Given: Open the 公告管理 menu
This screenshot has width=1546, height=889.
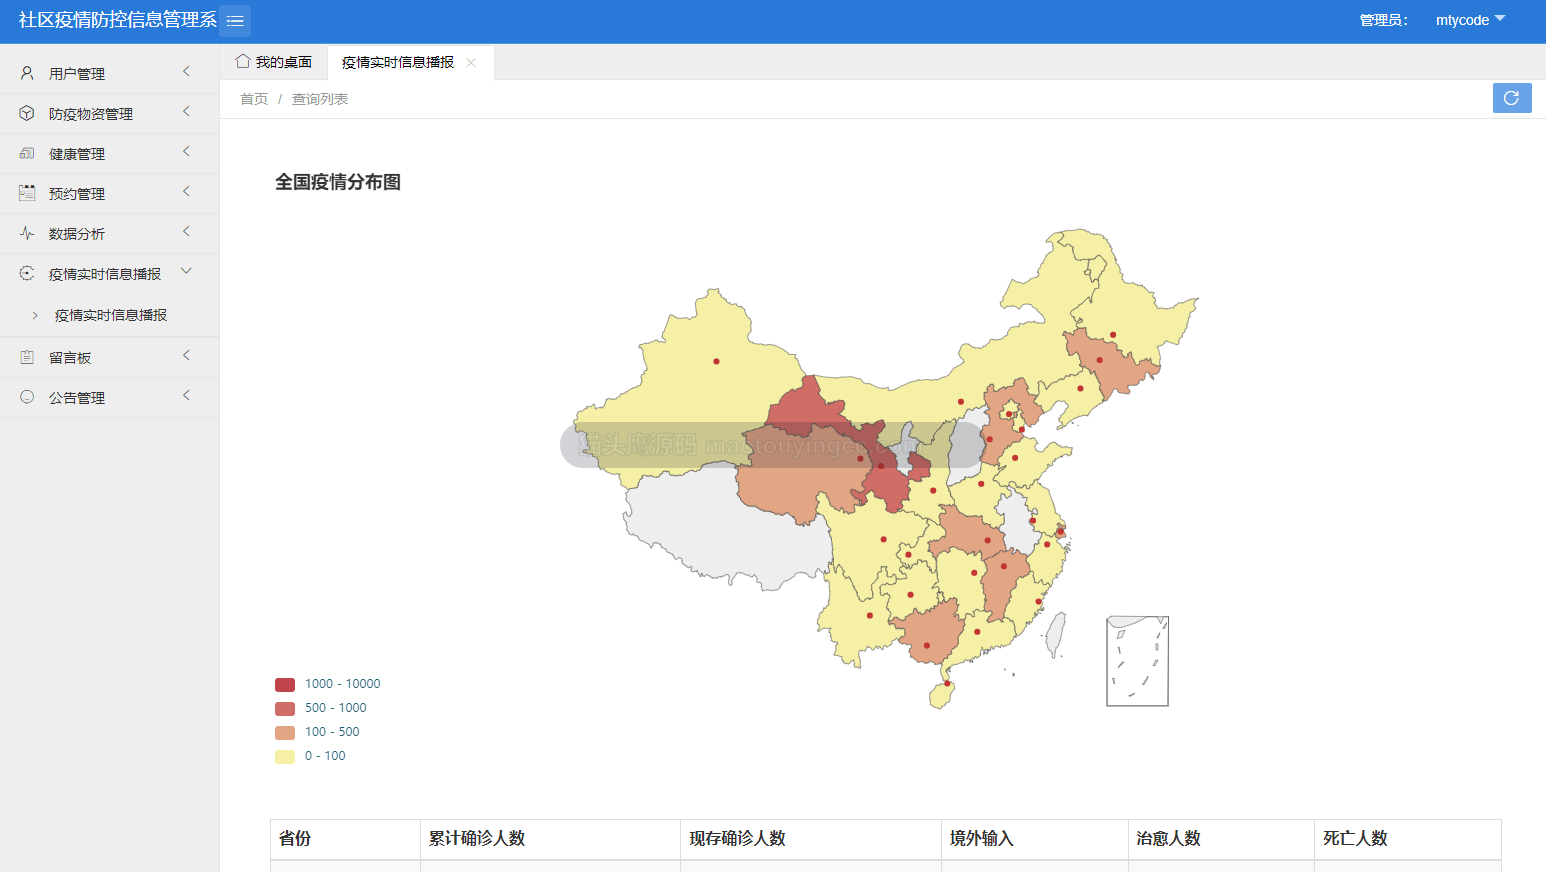Looking at the screenshot, I should point(109,397).
